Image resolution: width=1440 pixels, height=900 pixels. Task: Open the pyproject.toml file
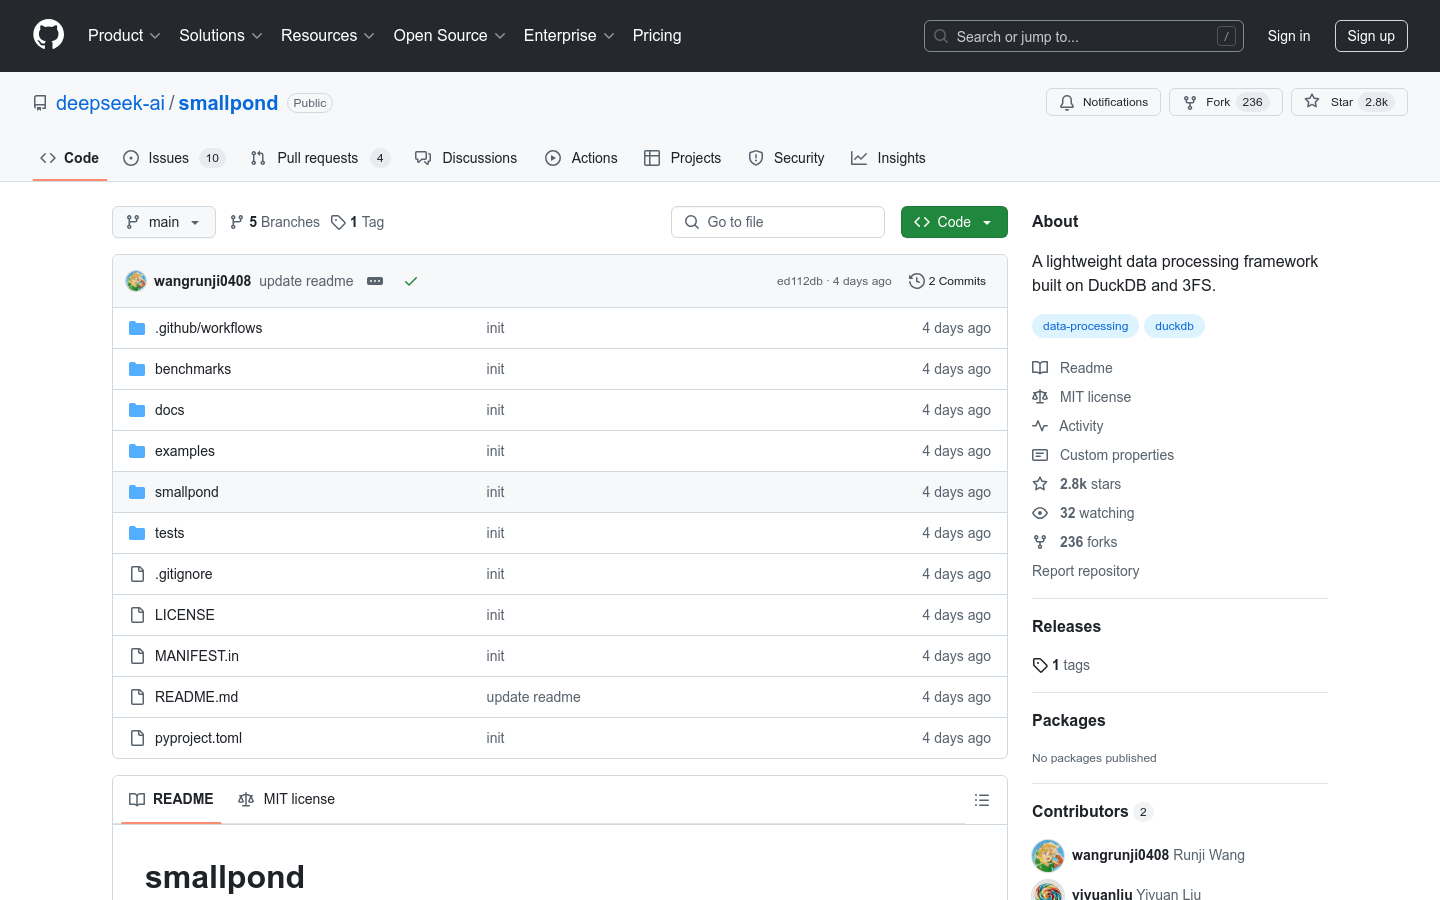click(x=198, y=738)
